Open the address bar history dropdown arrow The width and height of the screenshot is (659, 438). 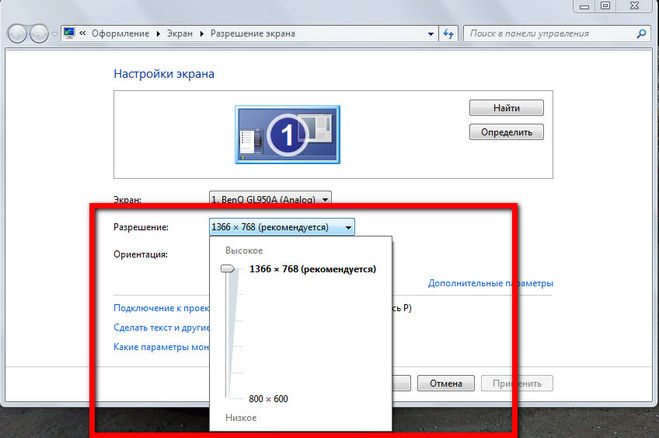[x=431, y=34]
